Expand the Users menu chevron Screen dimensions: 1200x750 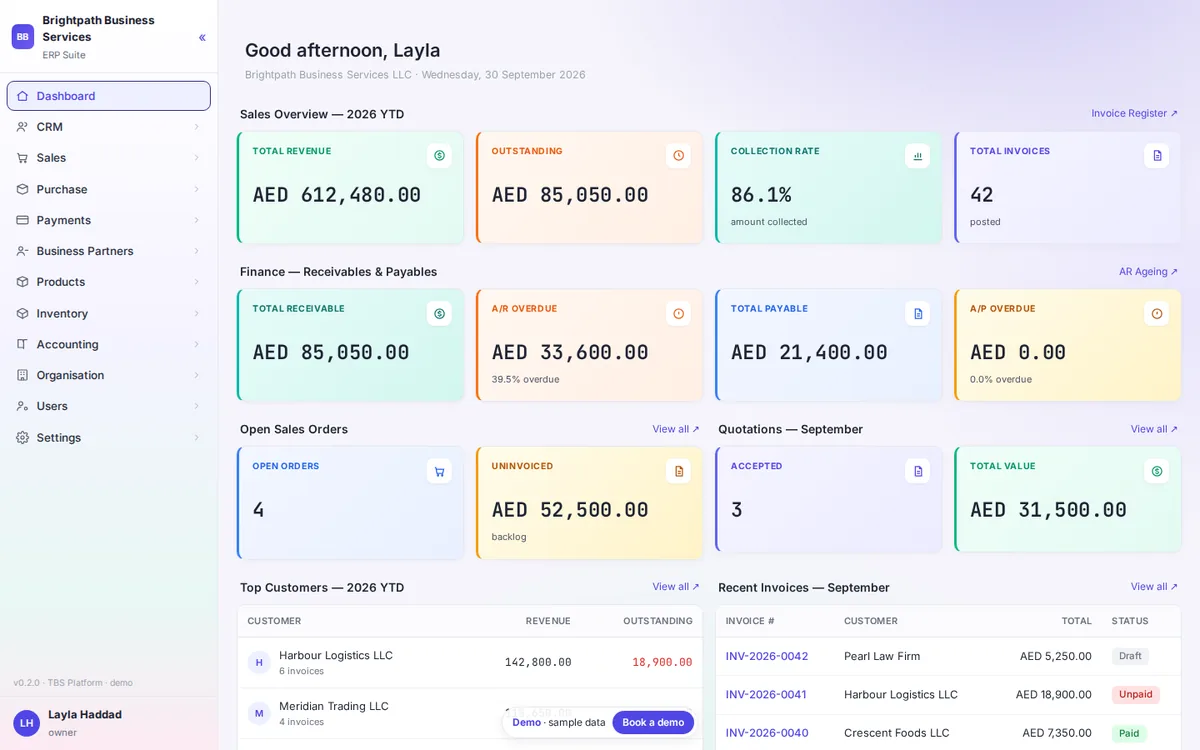pos(196,406)
